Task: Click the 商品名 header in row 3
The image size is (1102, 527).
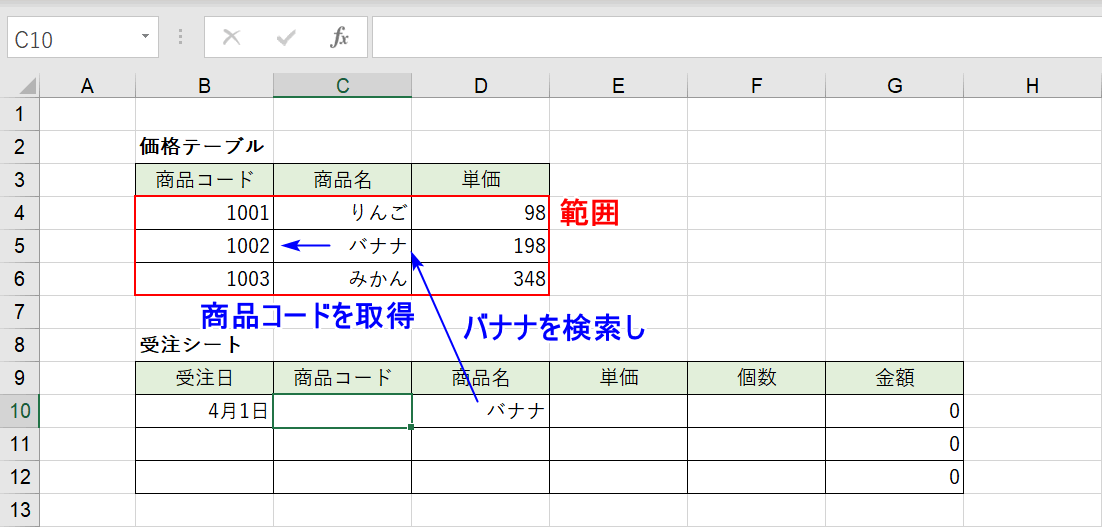Action: [342, 179]
